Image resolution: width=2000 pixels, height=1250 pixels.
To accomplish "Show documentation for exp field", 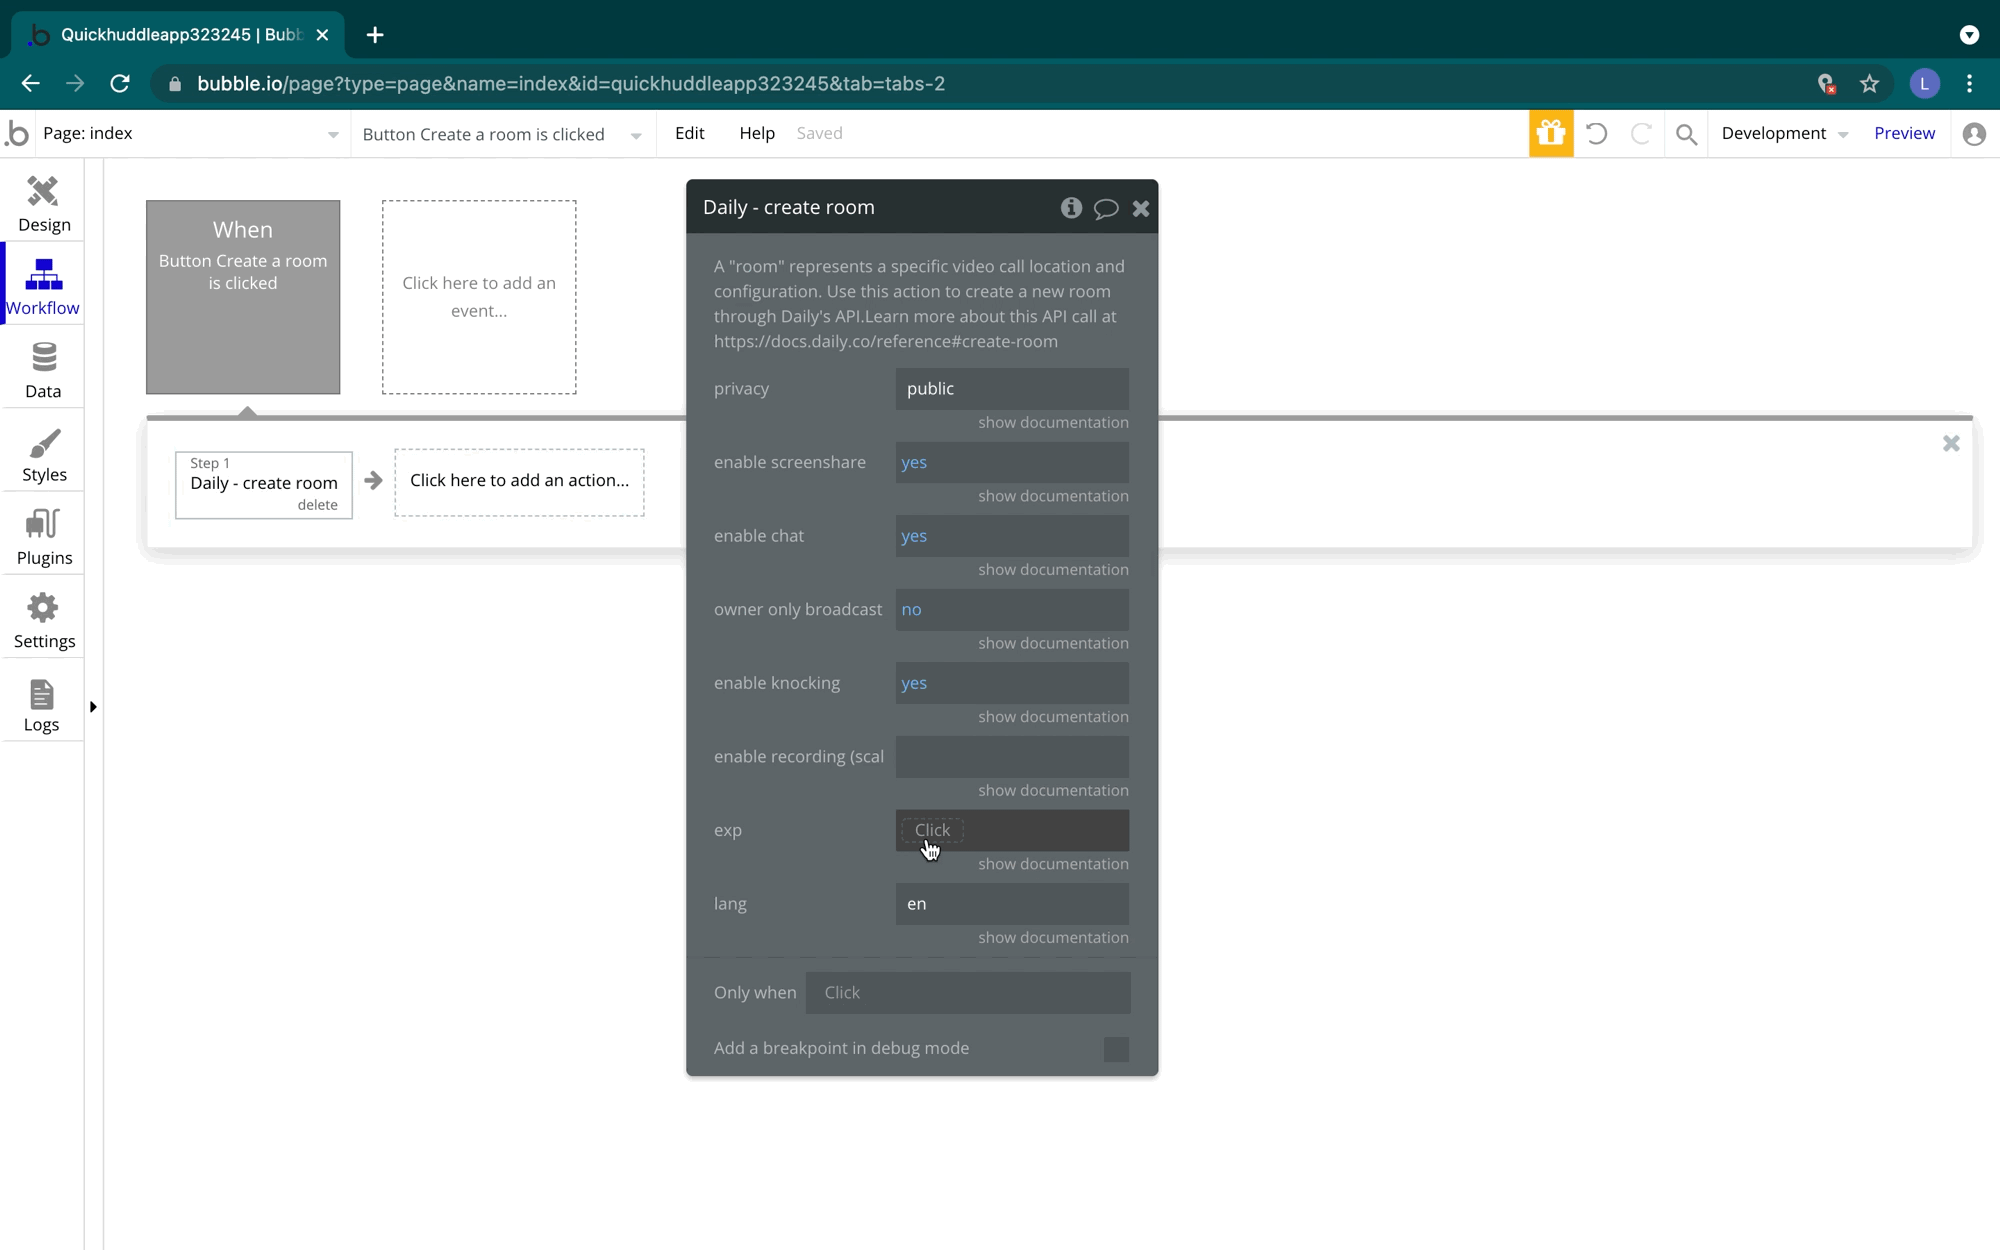I will point(1053,864).
